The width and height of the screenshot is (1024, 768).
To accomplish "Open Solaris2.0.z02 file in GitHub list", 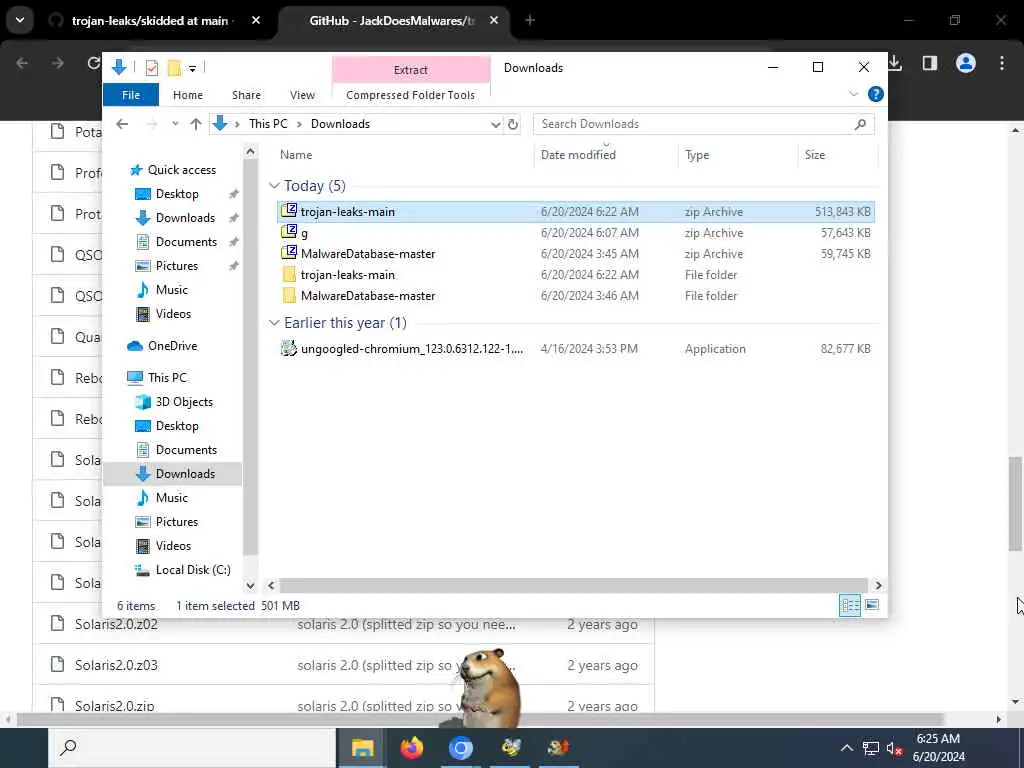I will [116, 624].
